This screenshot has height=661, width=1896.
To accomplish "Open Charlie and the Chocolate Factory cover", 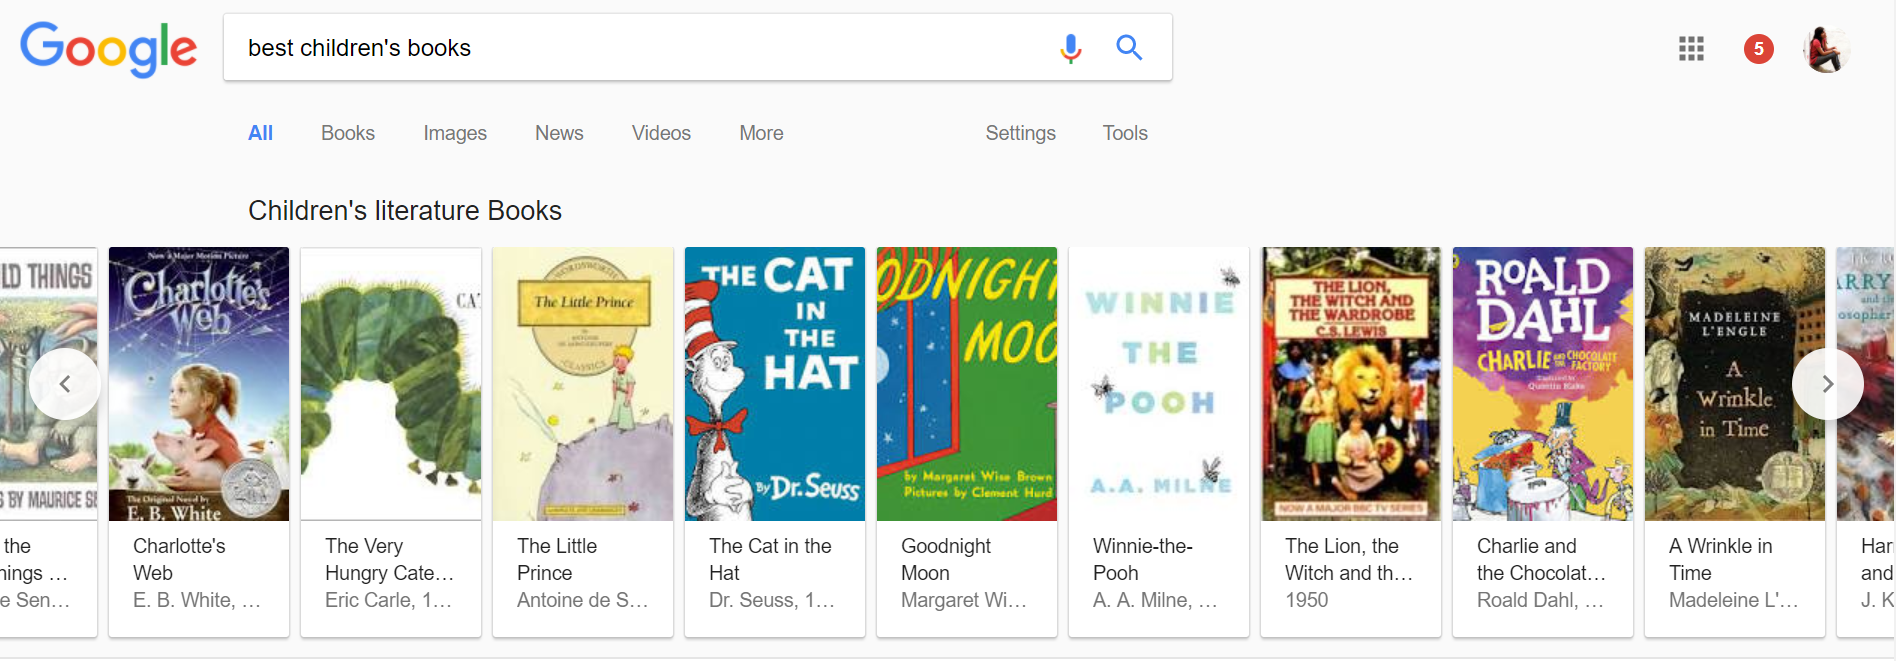I will (1543, 384).
